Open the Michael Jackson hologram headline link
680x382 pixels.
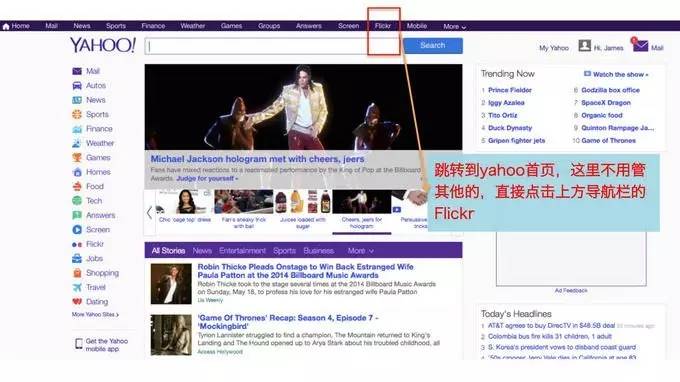tap(258, 159)
